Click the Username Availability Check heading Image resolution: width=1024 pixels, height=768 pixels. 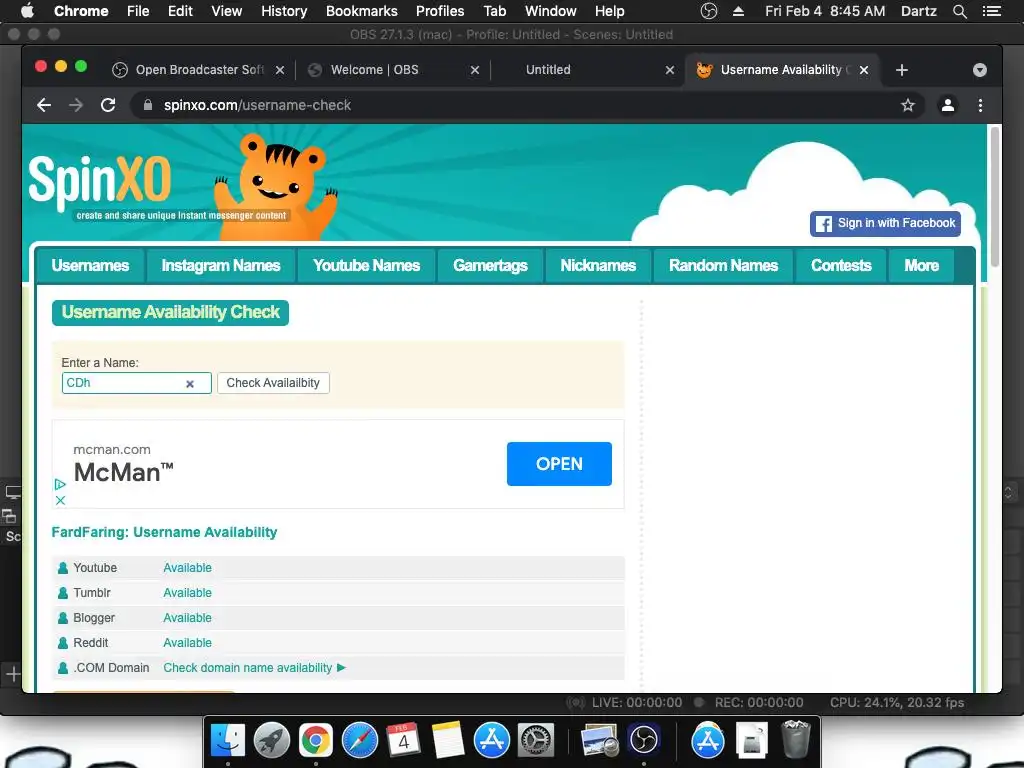pyautogui.click(x=170, y=312)
